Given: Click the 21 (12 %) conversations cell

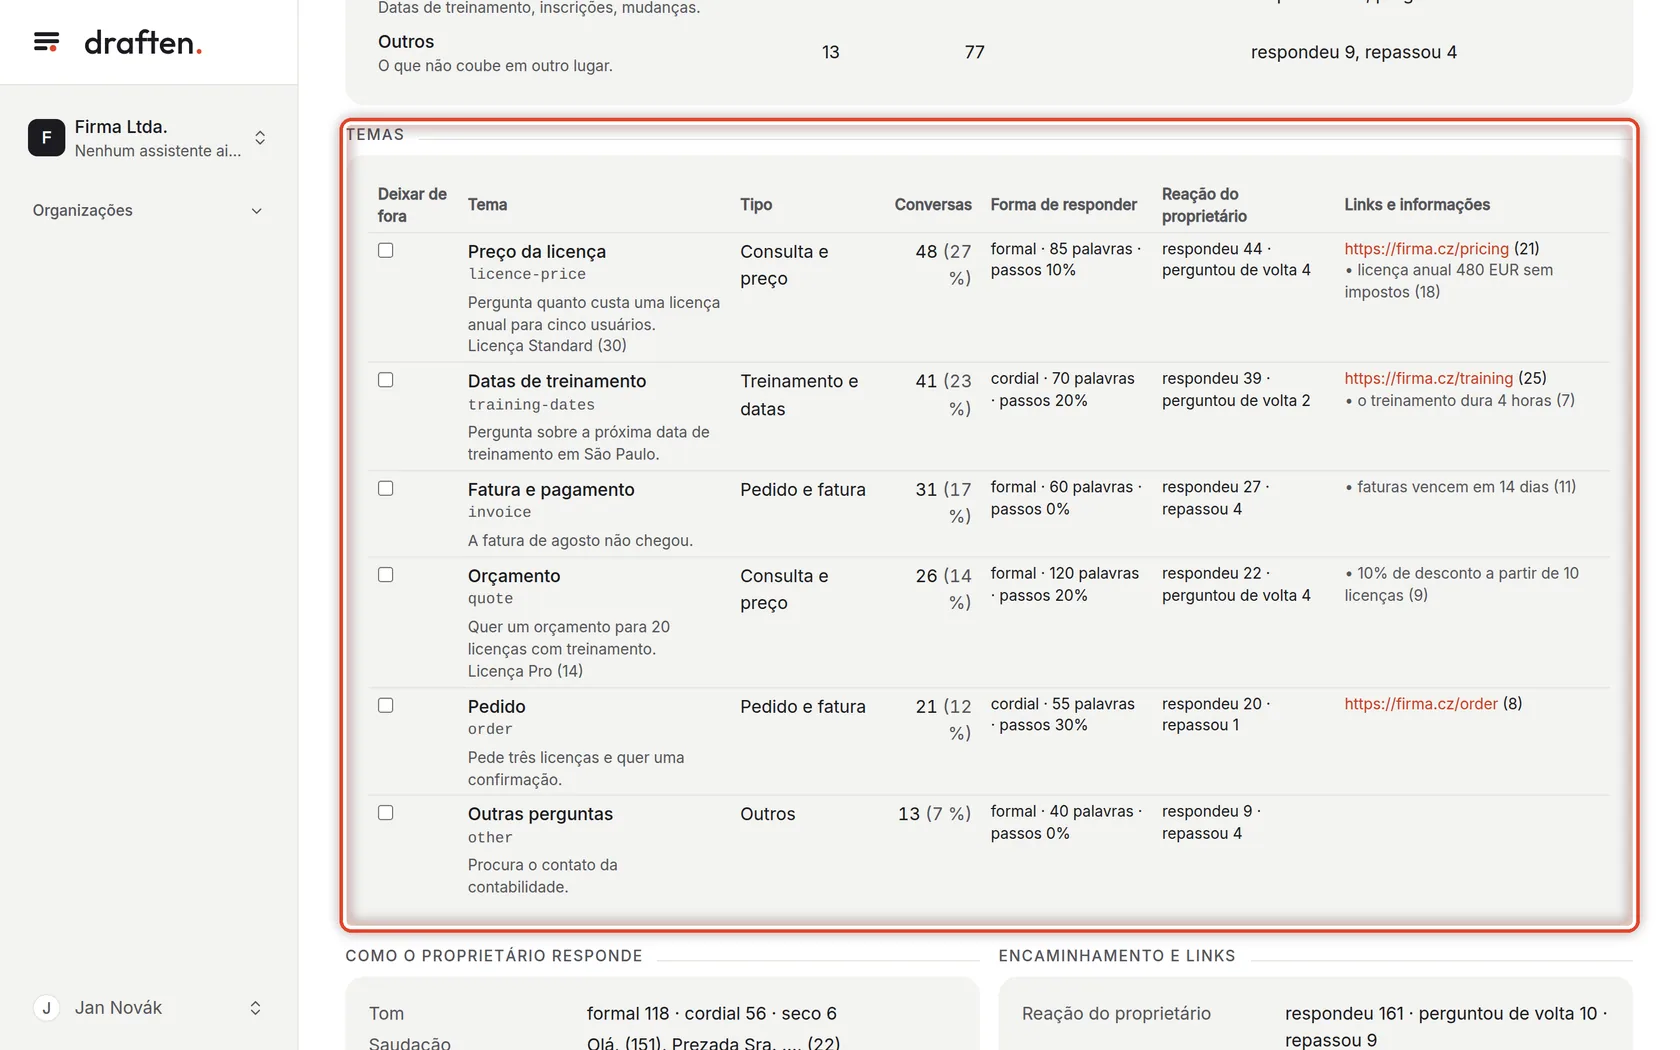Looking at the screenshot, I should click(943, 720).
